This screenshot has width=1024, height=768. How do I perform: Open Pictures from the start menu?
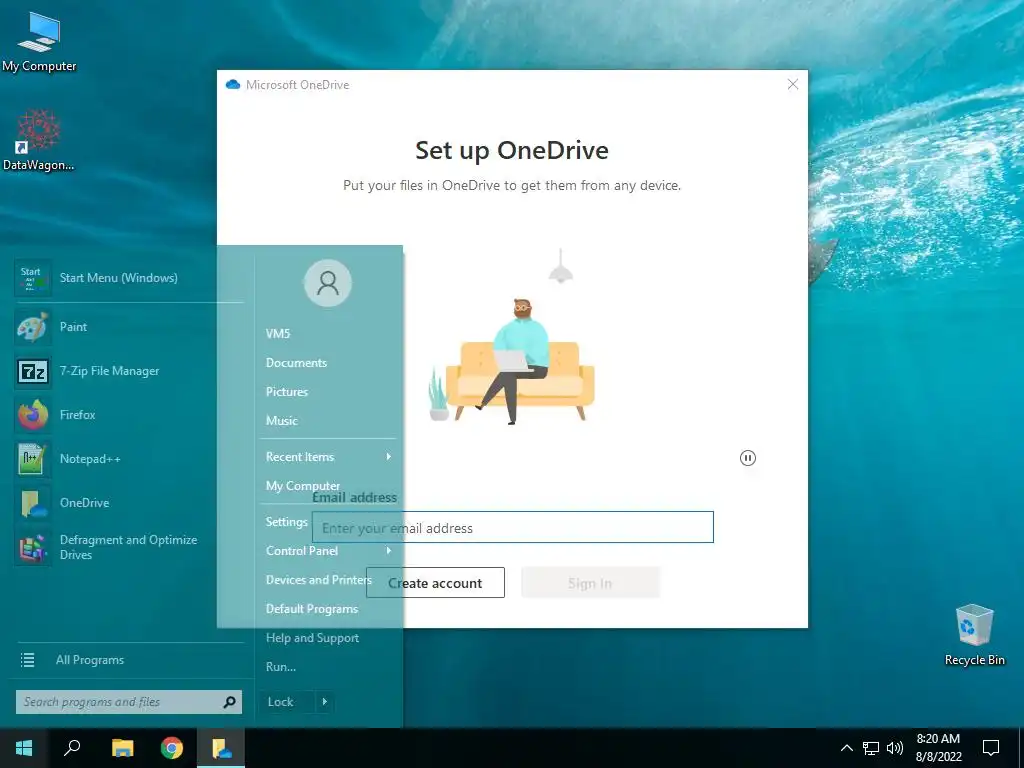click(x=287, y=392)
